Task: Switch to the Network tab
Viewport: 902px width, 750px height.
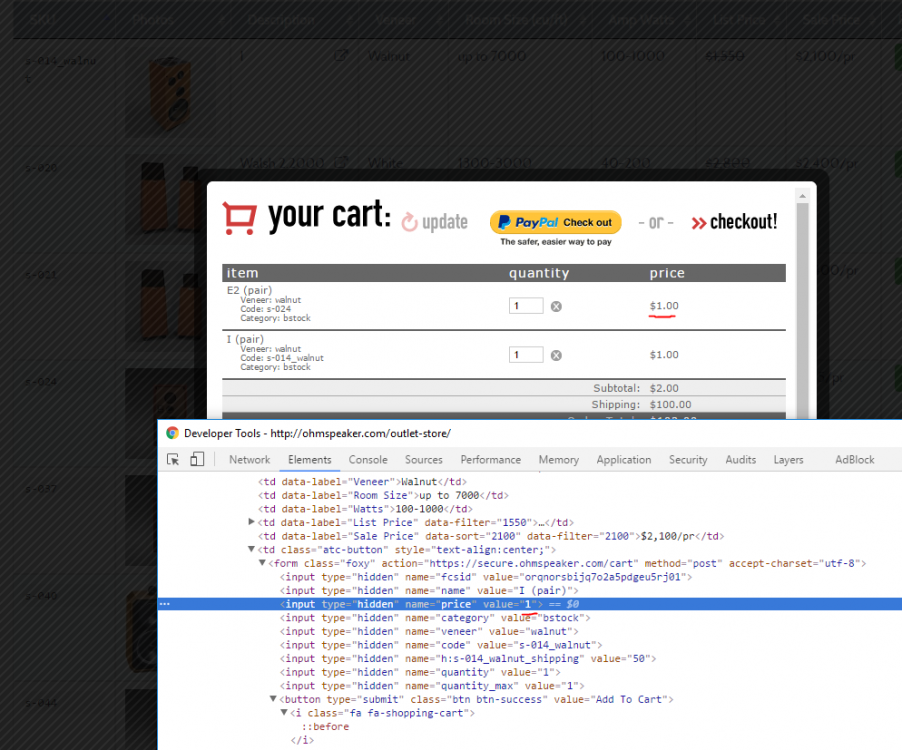Action: (249, 460)
